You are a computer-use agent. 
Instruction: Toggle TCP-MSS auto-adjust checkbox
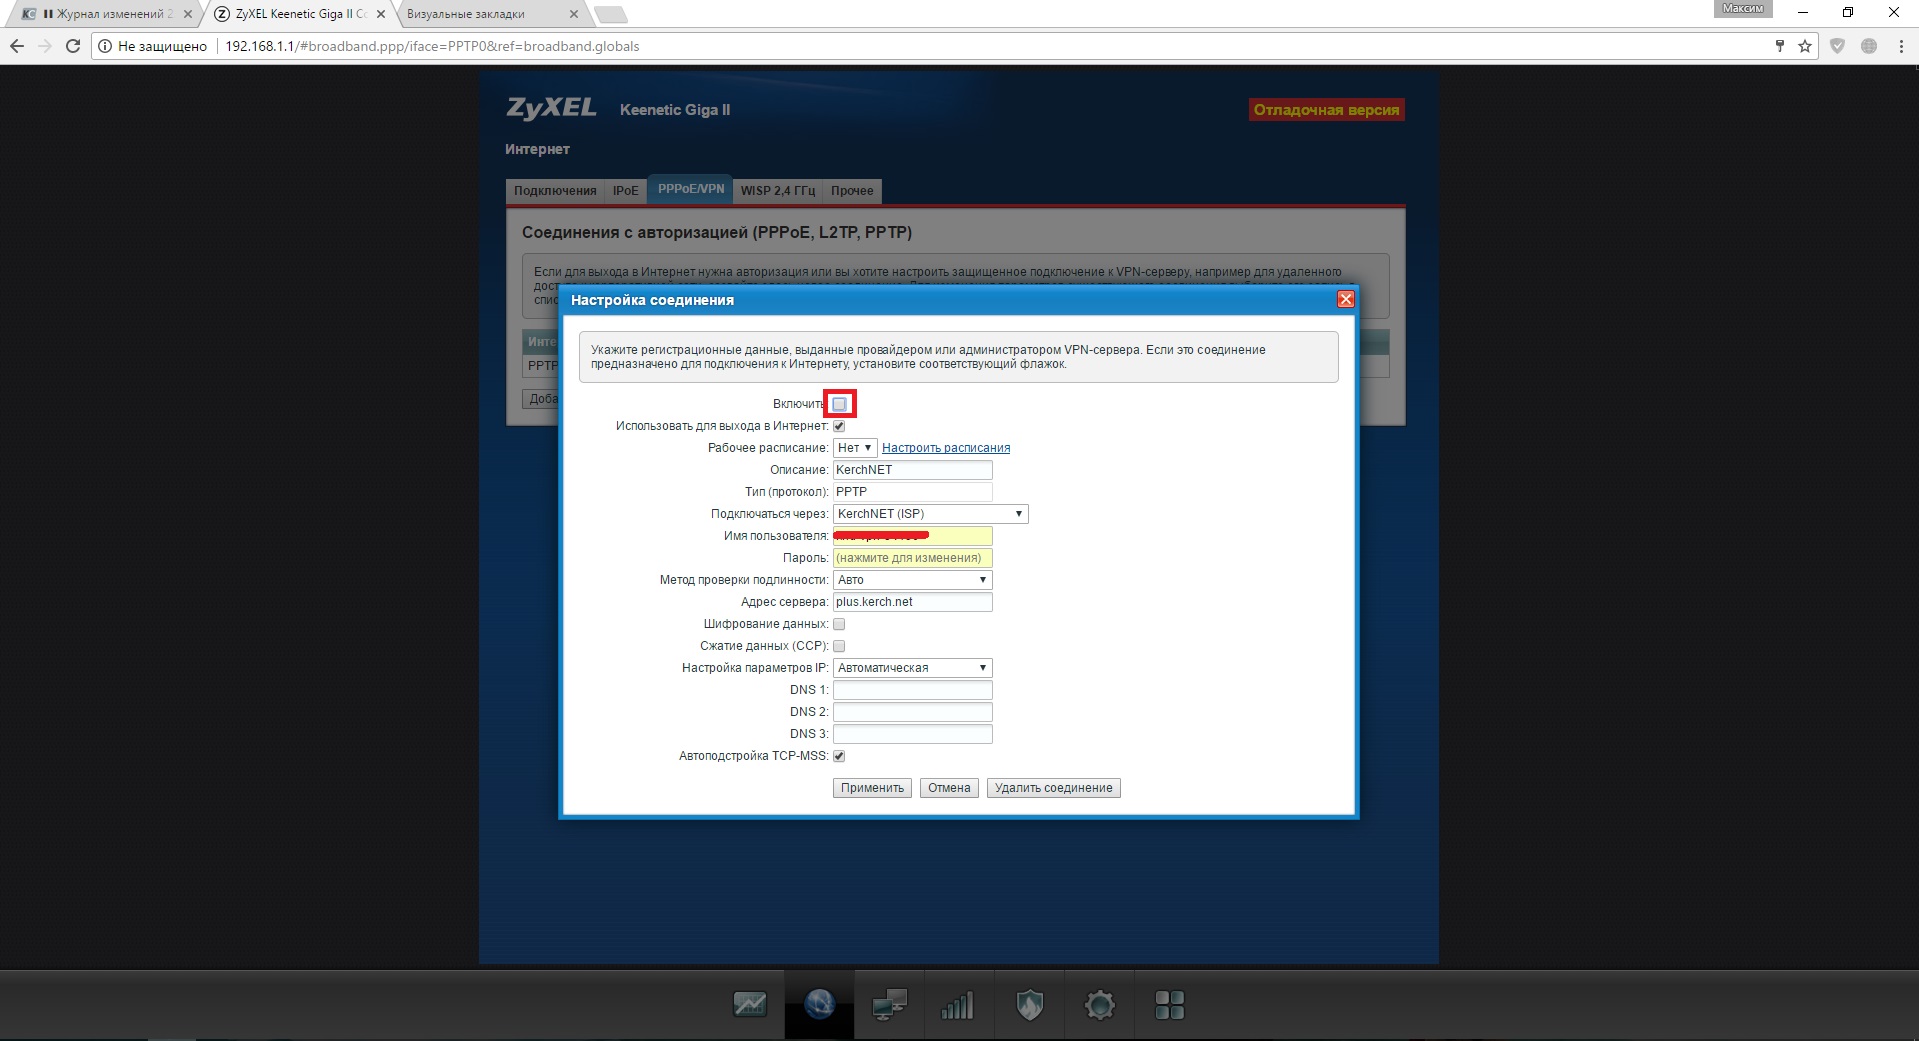tap(839, 756)
